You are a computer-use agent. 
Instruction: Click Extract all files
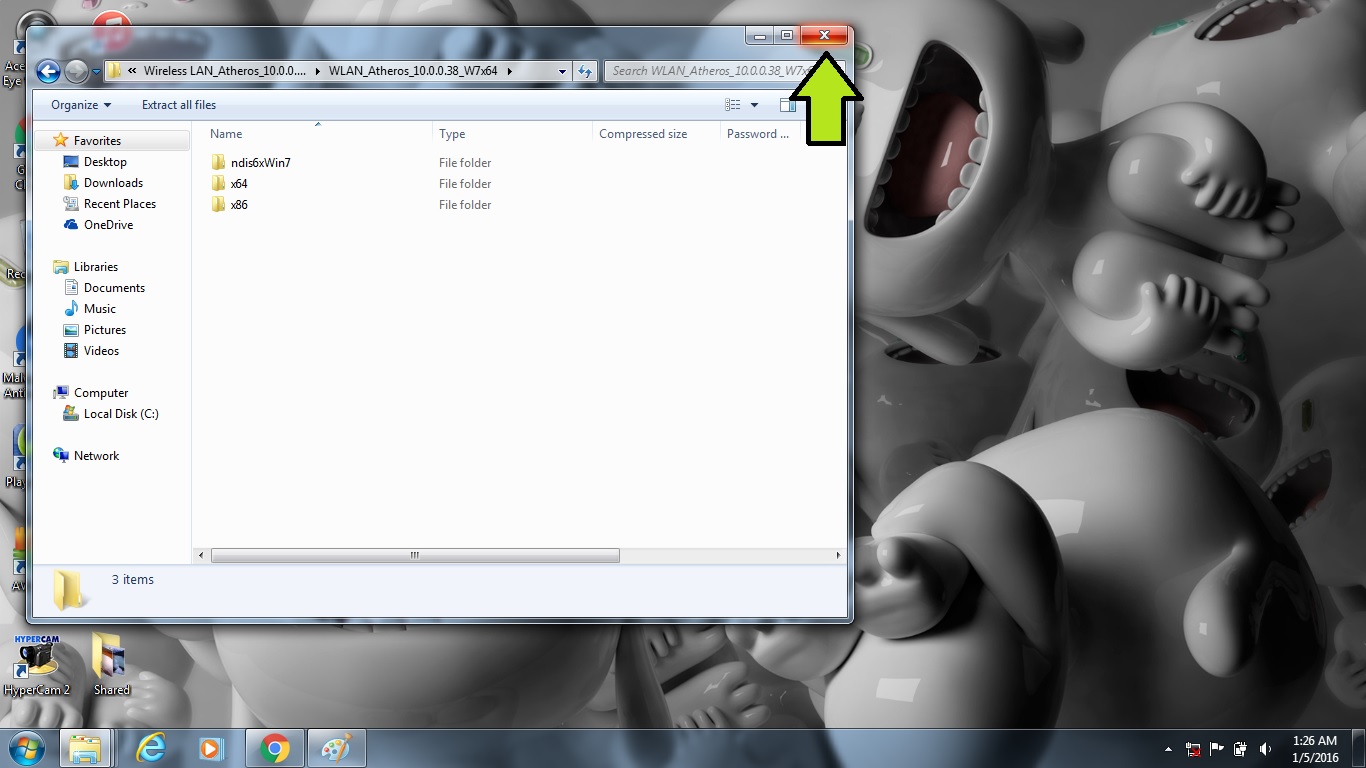coord(179,105)
